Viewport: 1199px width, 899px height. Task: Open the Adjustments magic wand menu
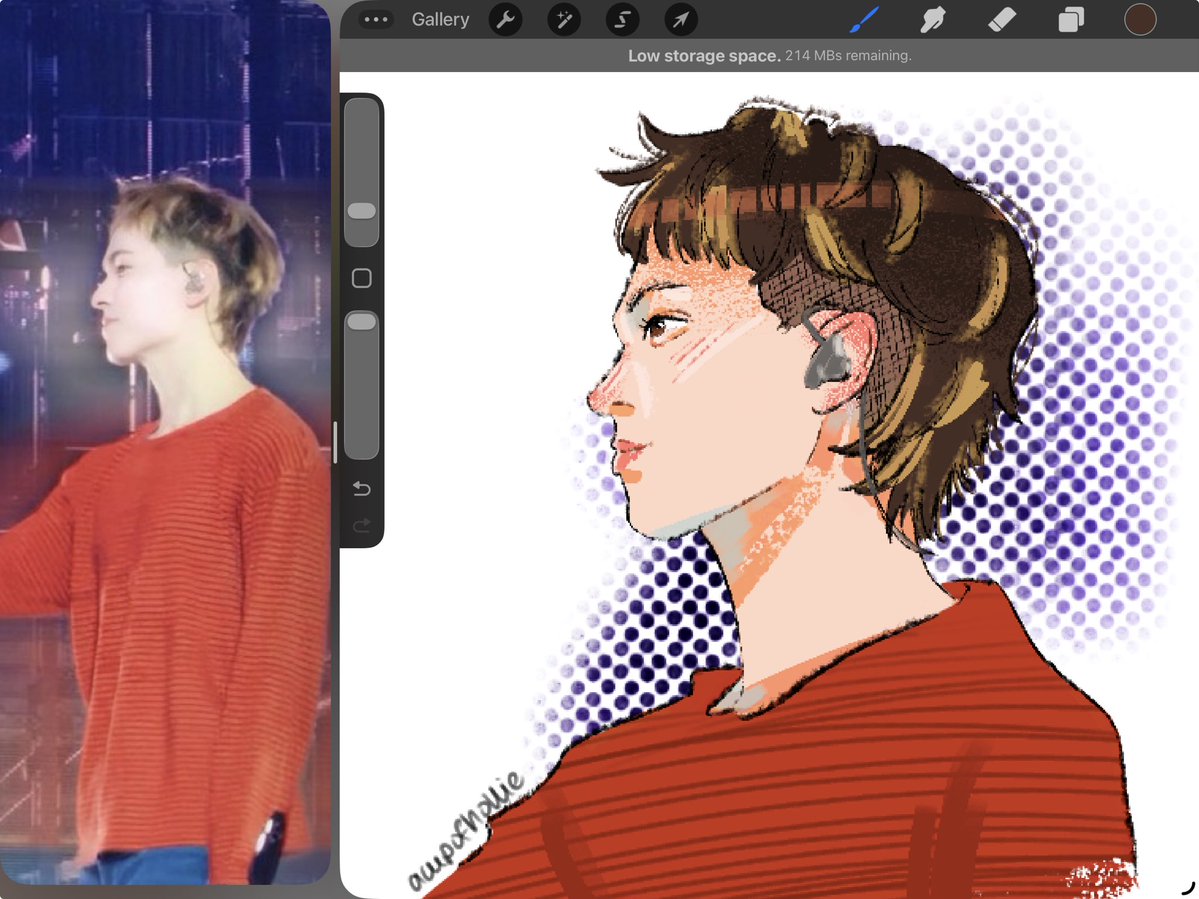(564, 19)
